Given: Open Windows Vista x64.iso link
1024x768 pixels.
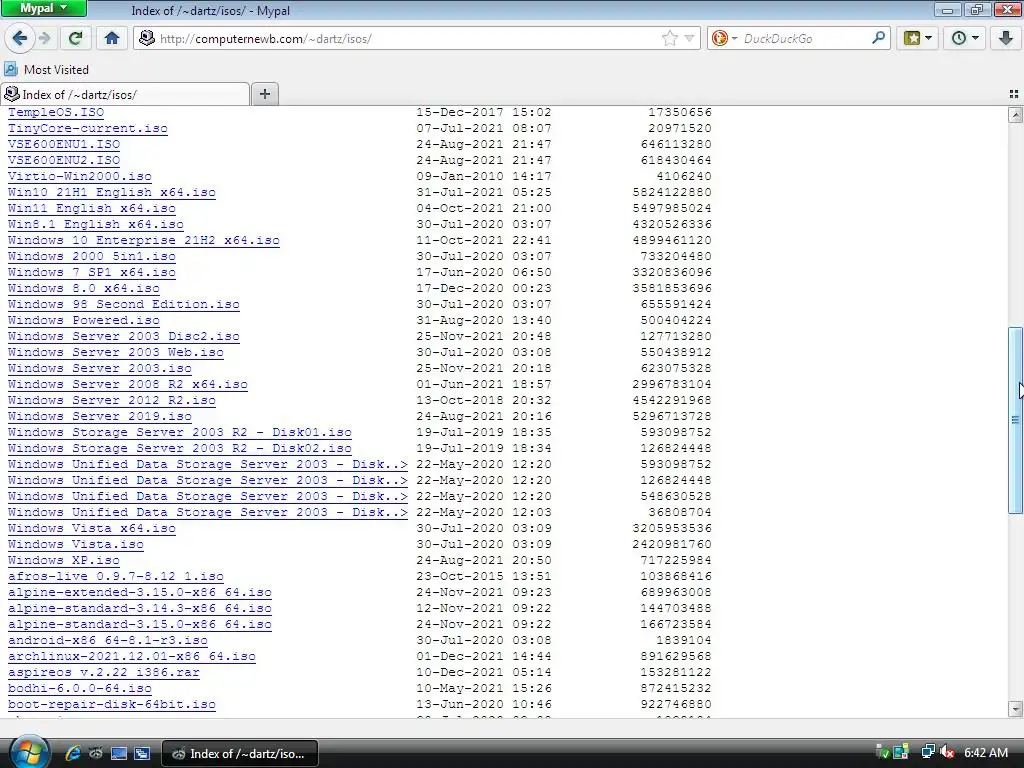Looking at the screenshot, I should [91, 528].
